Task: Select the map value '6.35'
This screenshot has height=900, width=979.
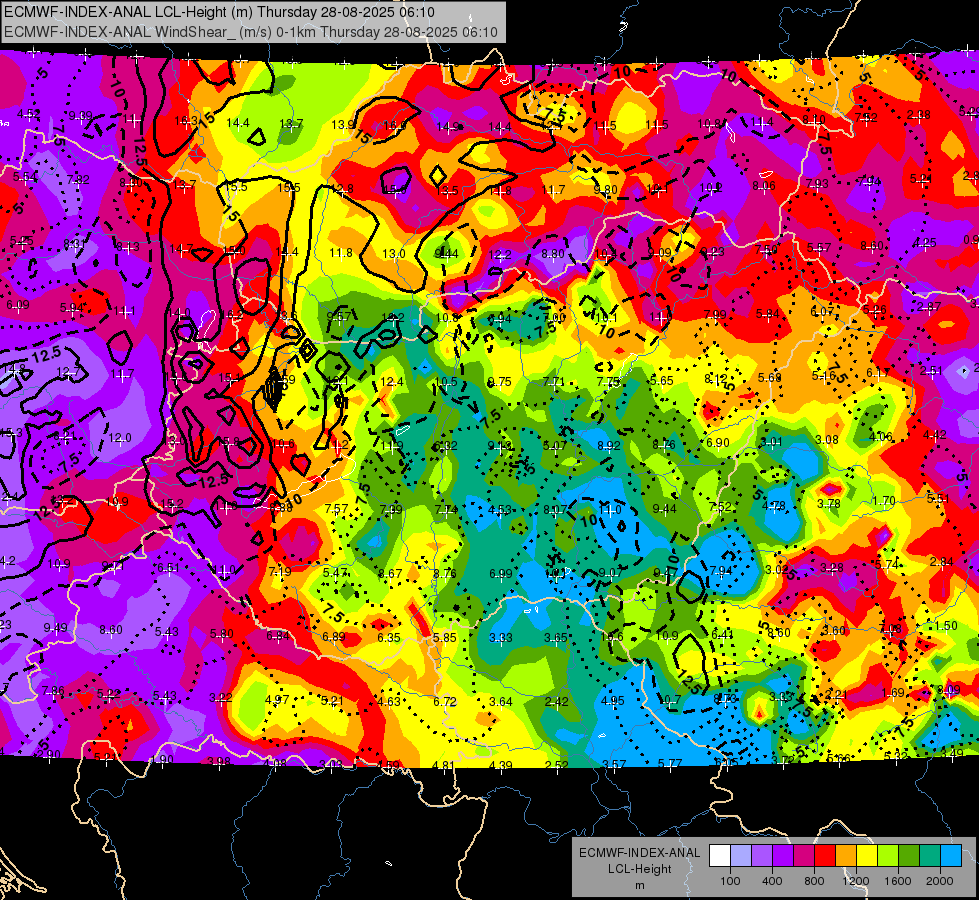Action: coord(389,637)
